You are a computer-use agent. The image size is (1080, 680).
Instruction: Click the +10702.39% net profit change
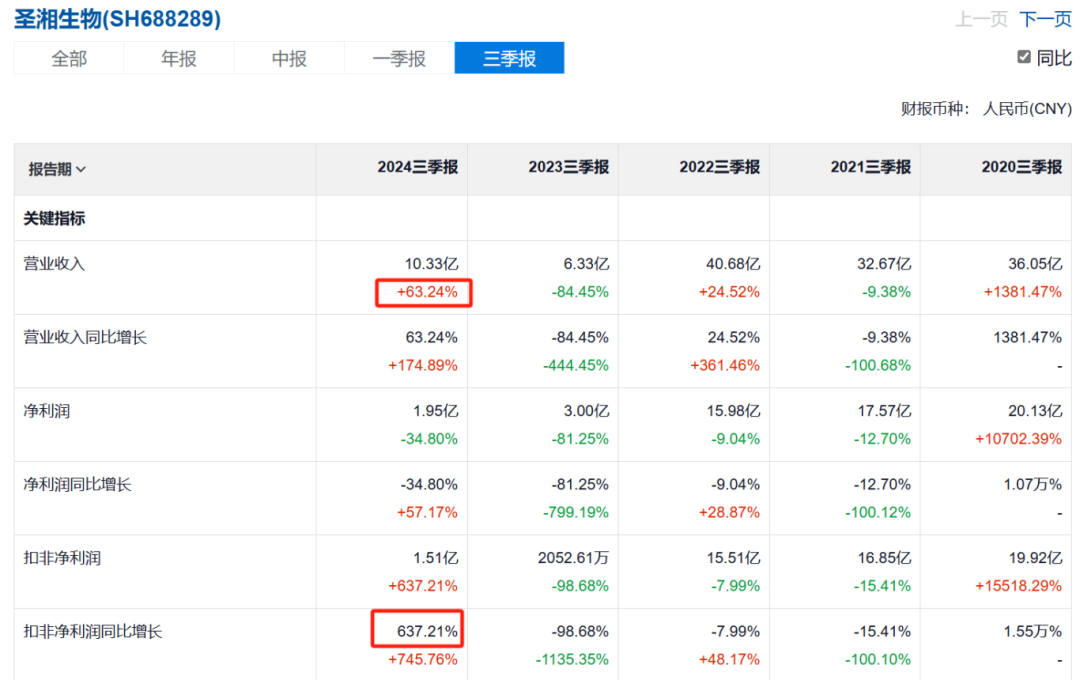(x=1019, y=440)
